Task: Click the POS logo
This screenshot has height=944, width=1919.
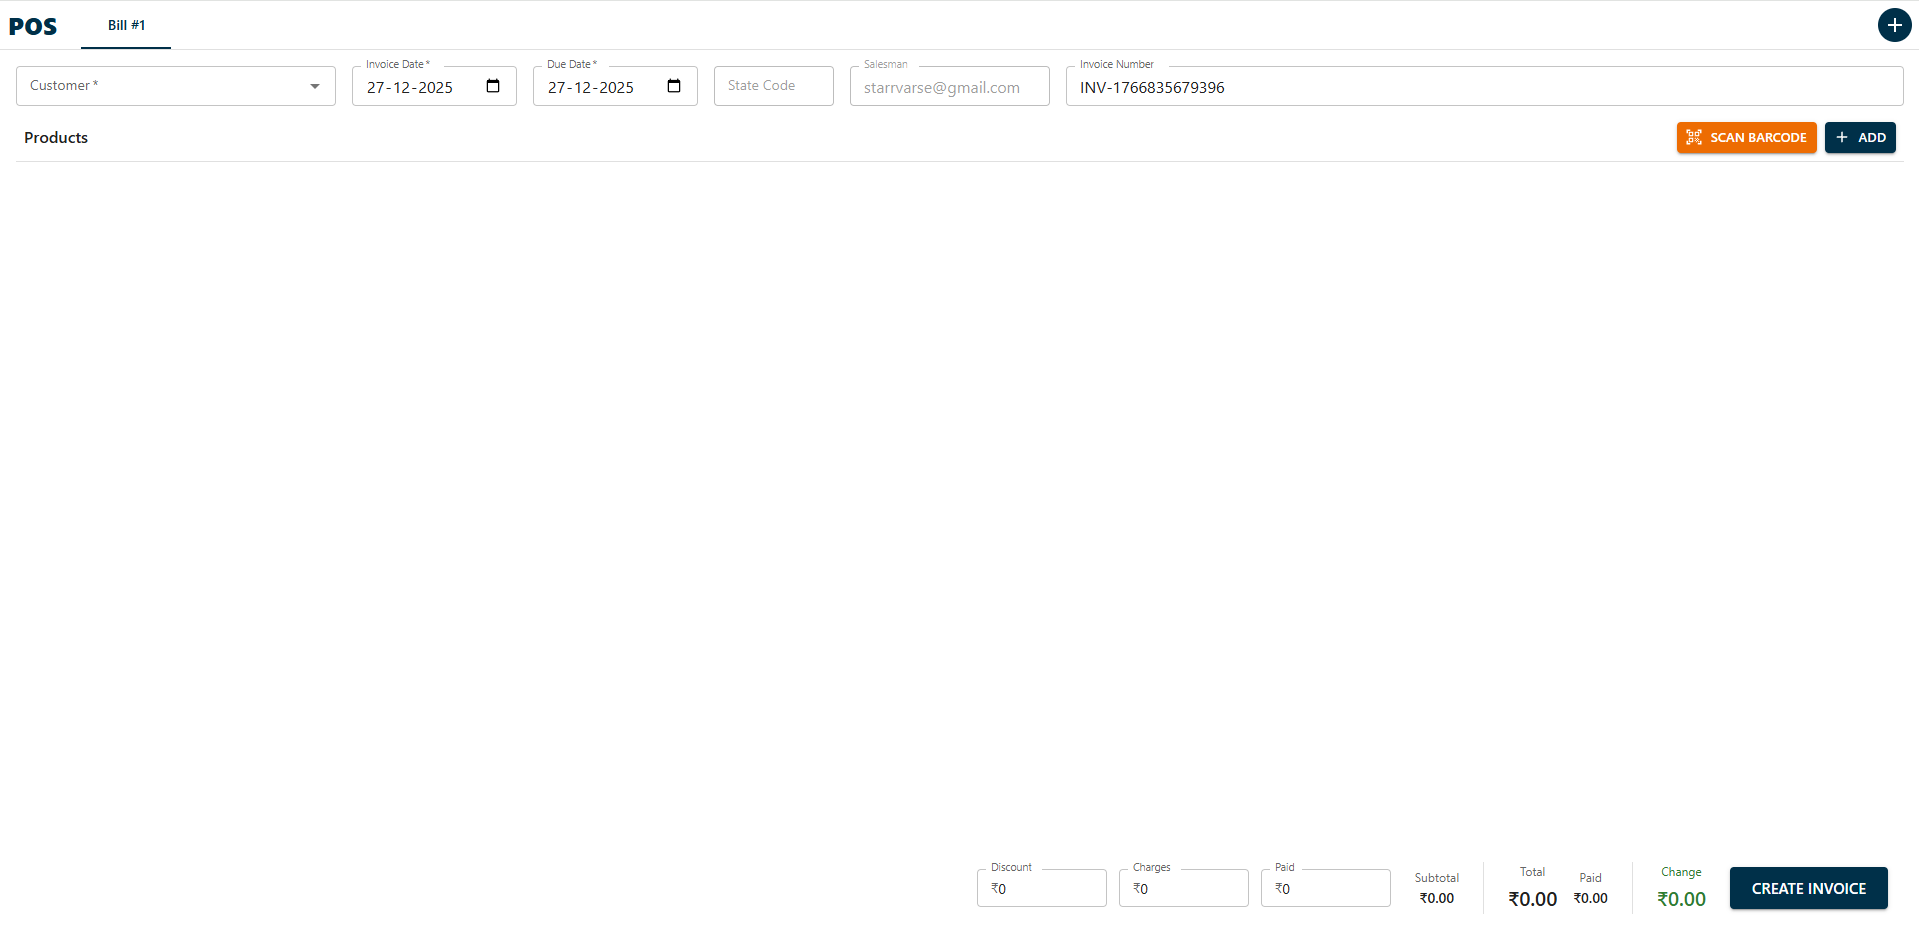Action: pyautogui.click(x=33, y=26)
